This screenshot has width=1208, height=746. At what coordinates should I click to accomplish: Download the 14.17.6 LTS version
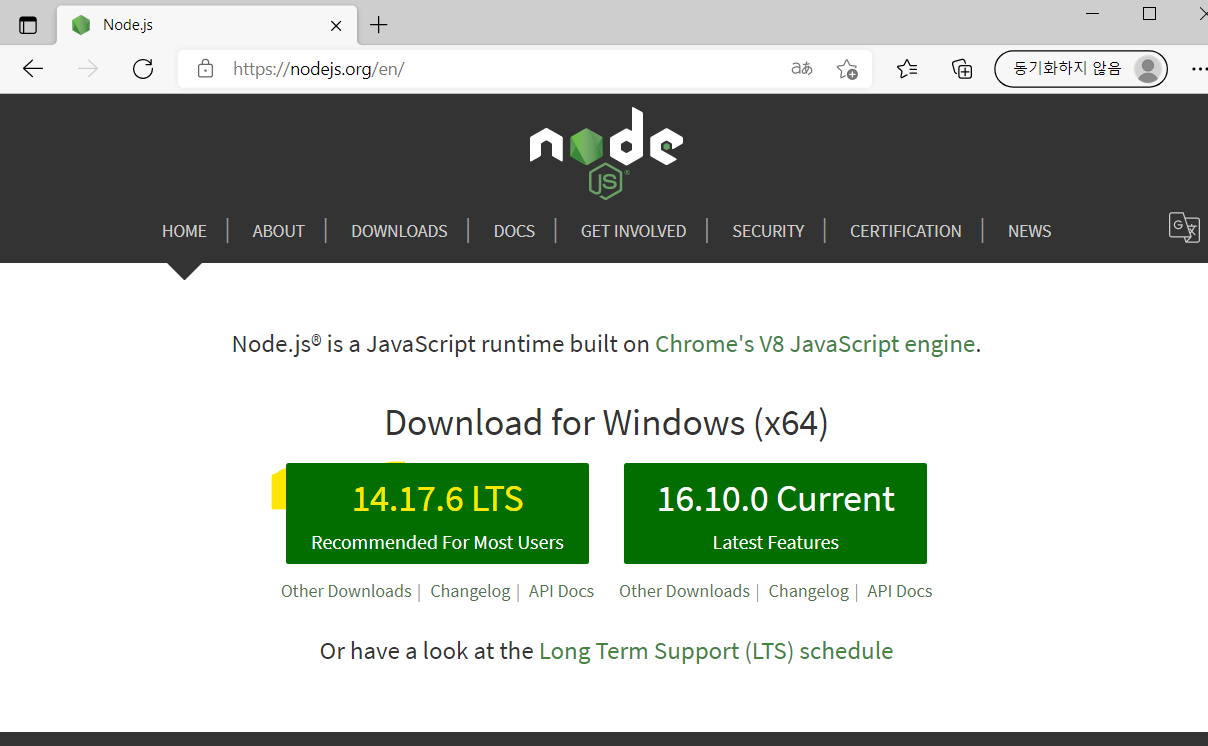(x=437, y=513)
